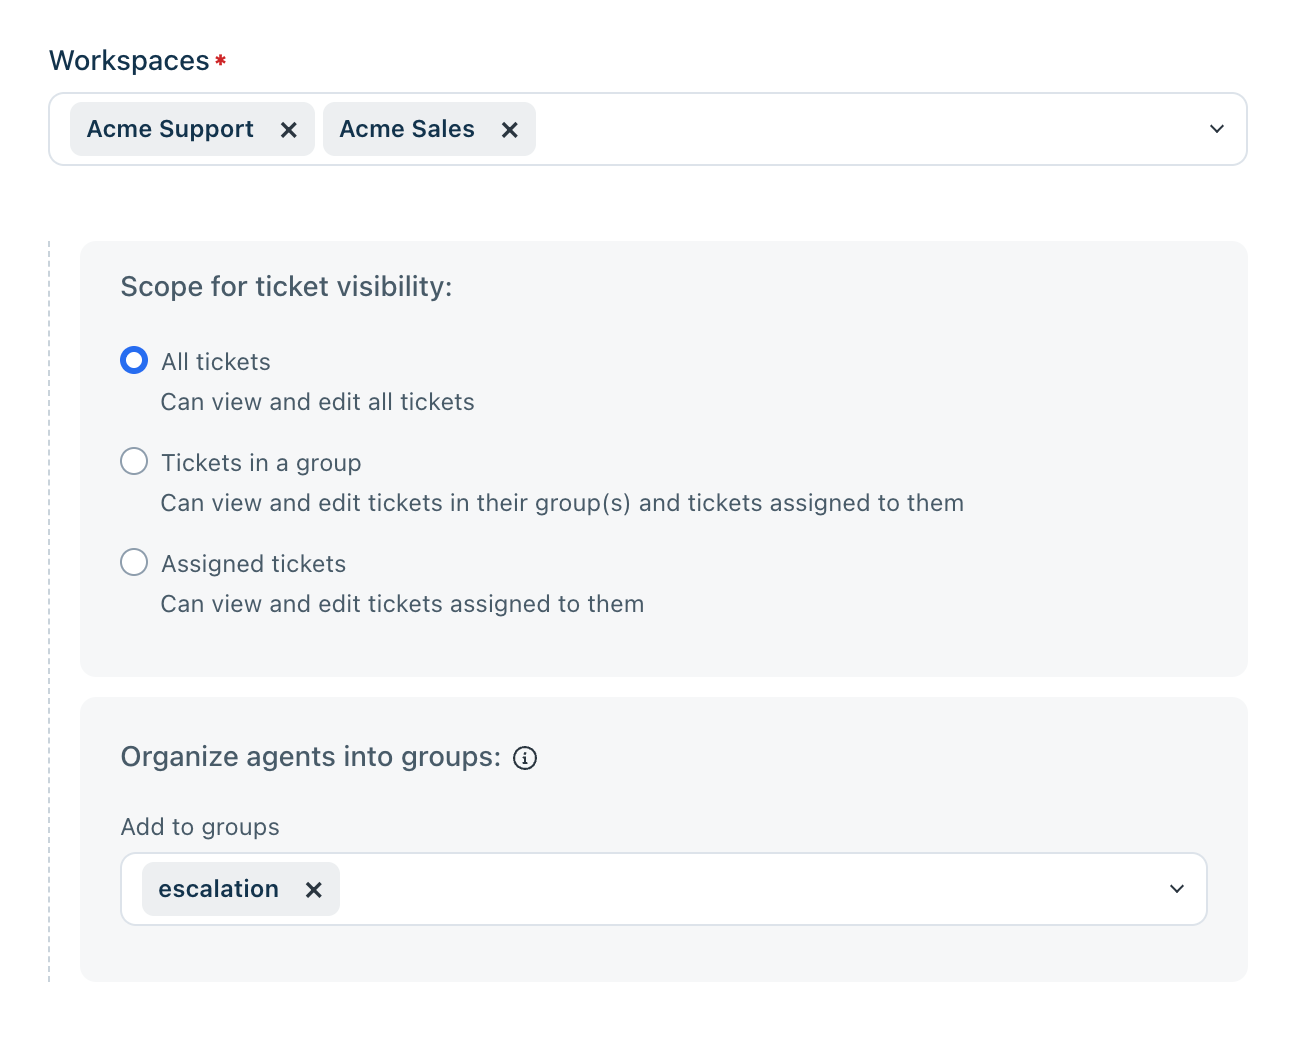The image size is (1298, 1040).
Task: Expand the Workspaces dropdown chevron
Action: 1217,129
